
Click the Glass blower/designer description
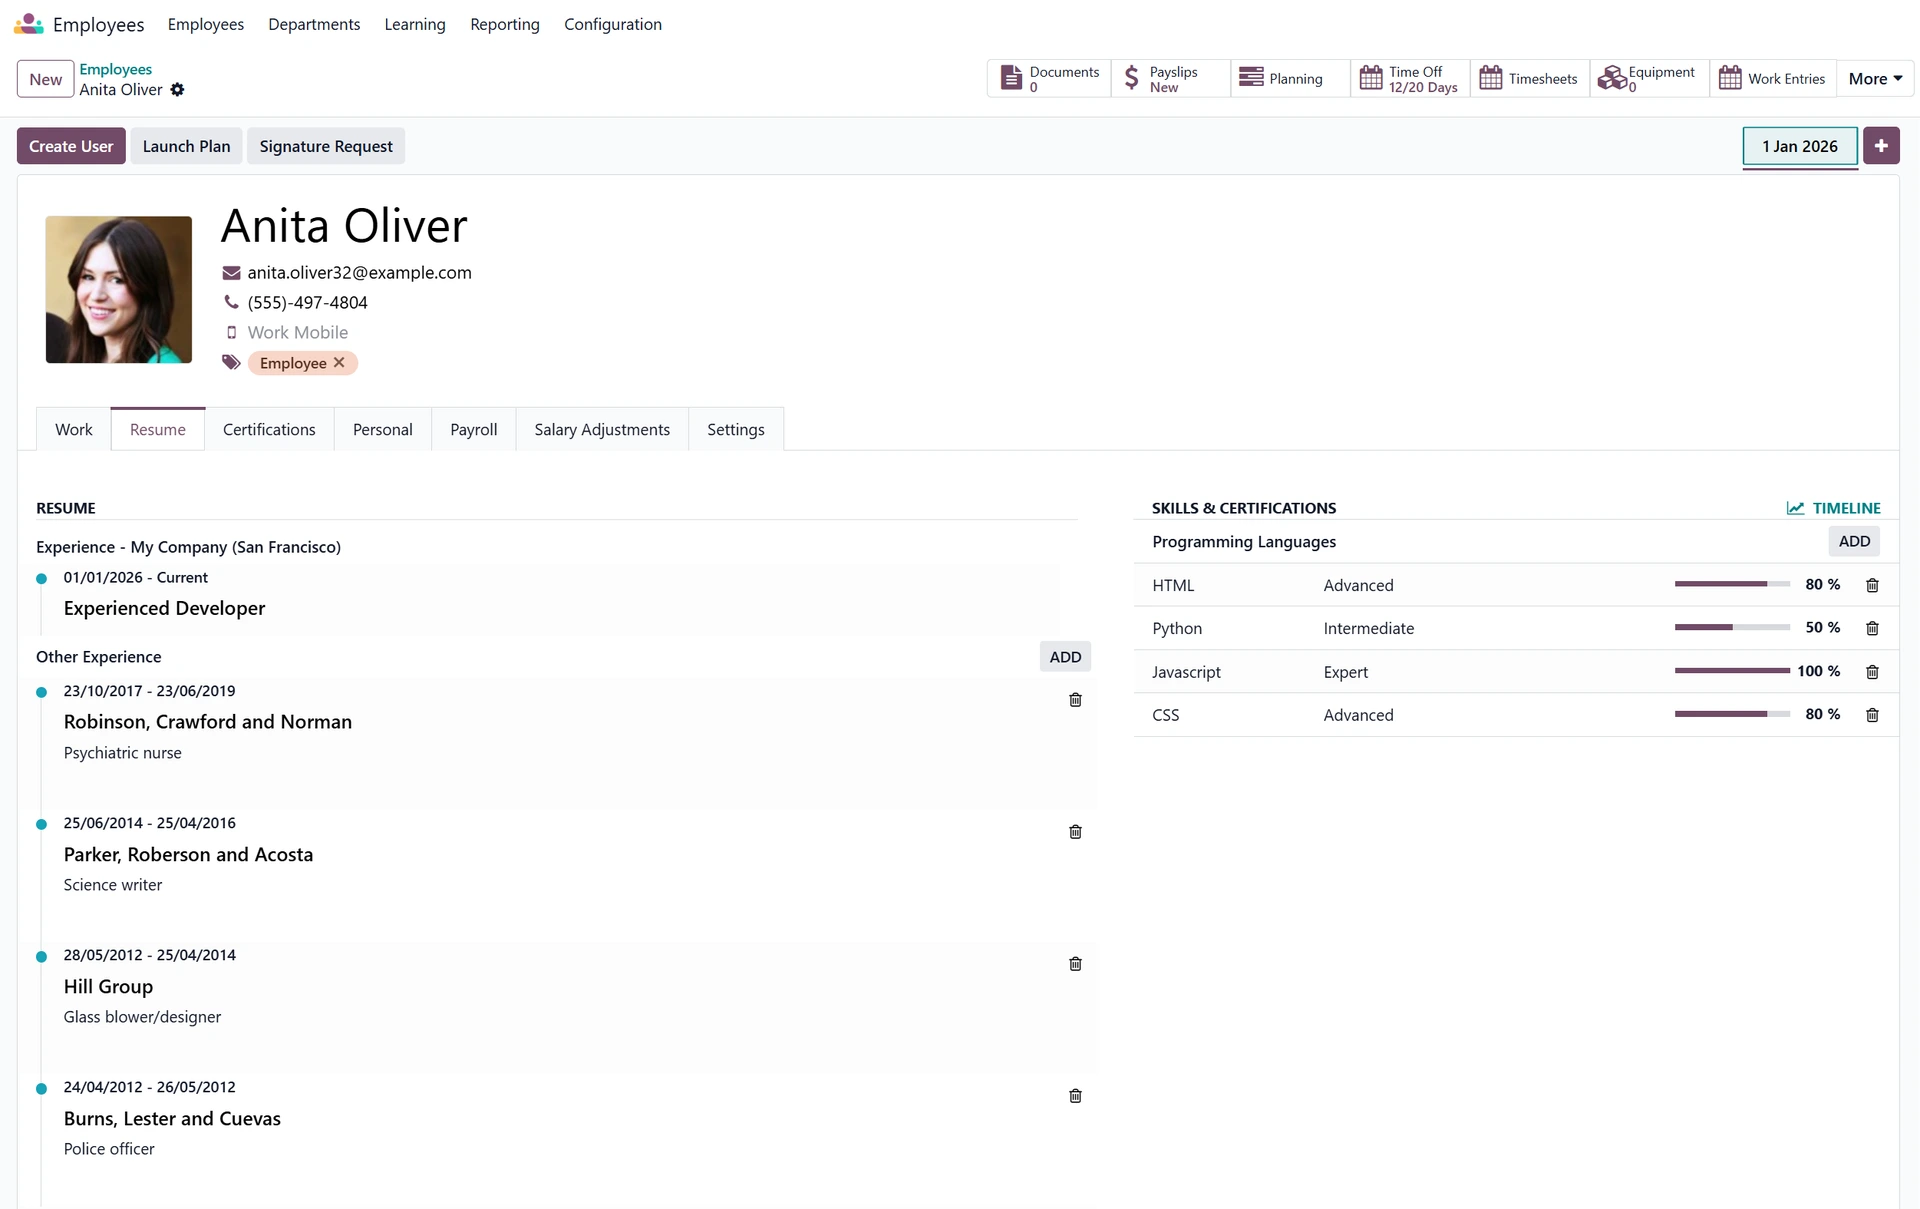(143, 1017)
